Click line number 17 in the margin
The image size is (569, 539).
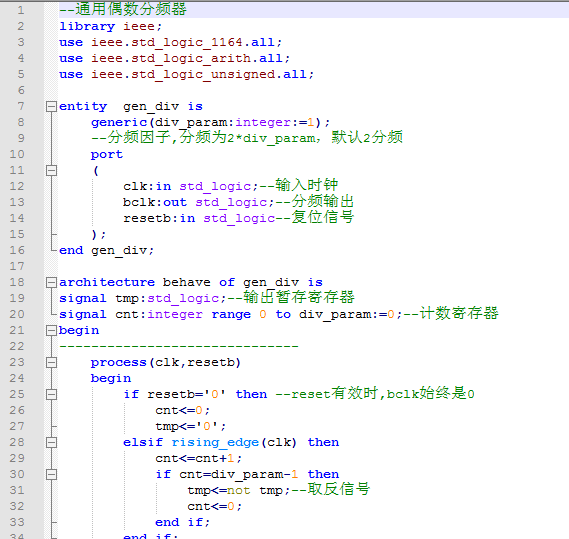[17, 266]
